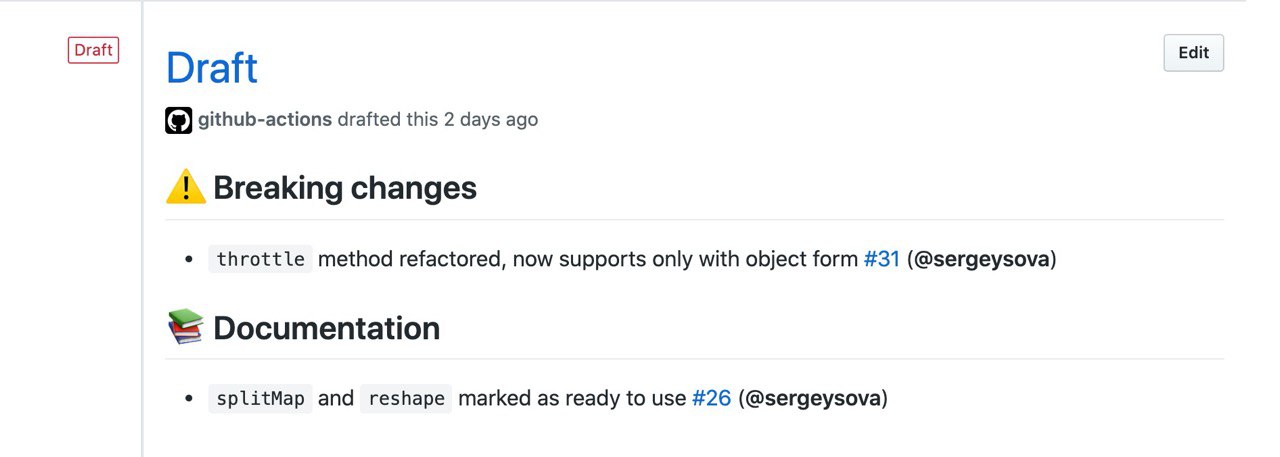
Task: Click the warning sign emoji icon
Action: click(186, 187)
